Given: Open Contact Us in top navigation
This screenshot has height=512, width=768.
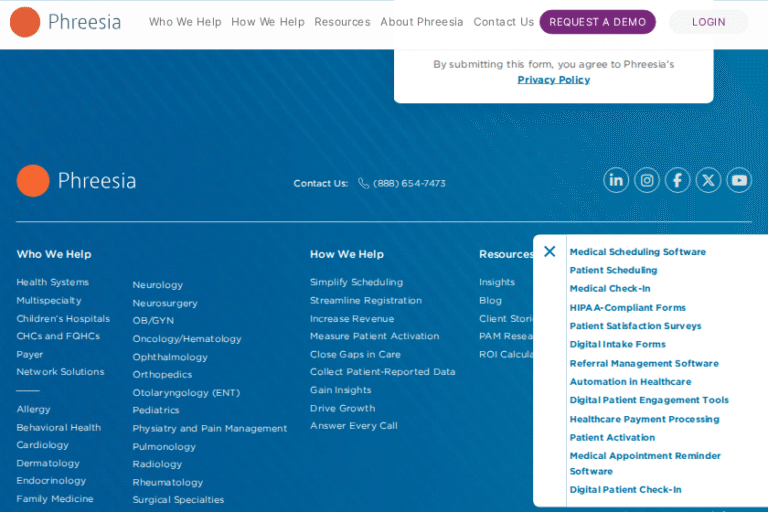Looking at the screenshot, I should point(503,22).
